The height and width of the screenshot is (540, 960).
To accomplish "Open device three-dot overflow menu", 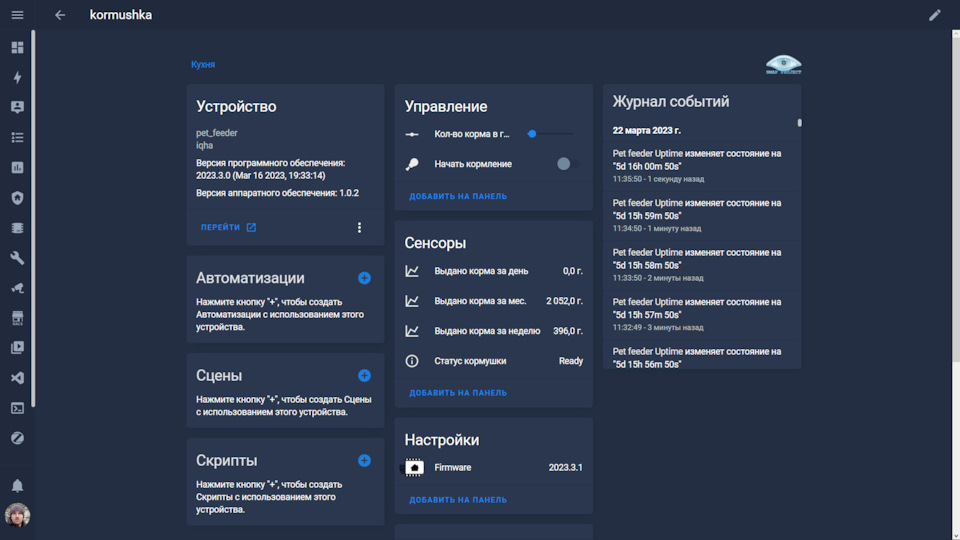I will [x=360, y=227].
